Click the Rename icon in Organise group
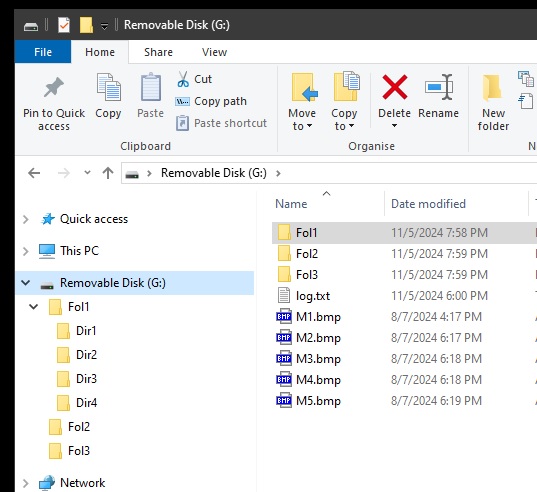The height and width of the screenshot is (492, 537). tap(439, 87)
